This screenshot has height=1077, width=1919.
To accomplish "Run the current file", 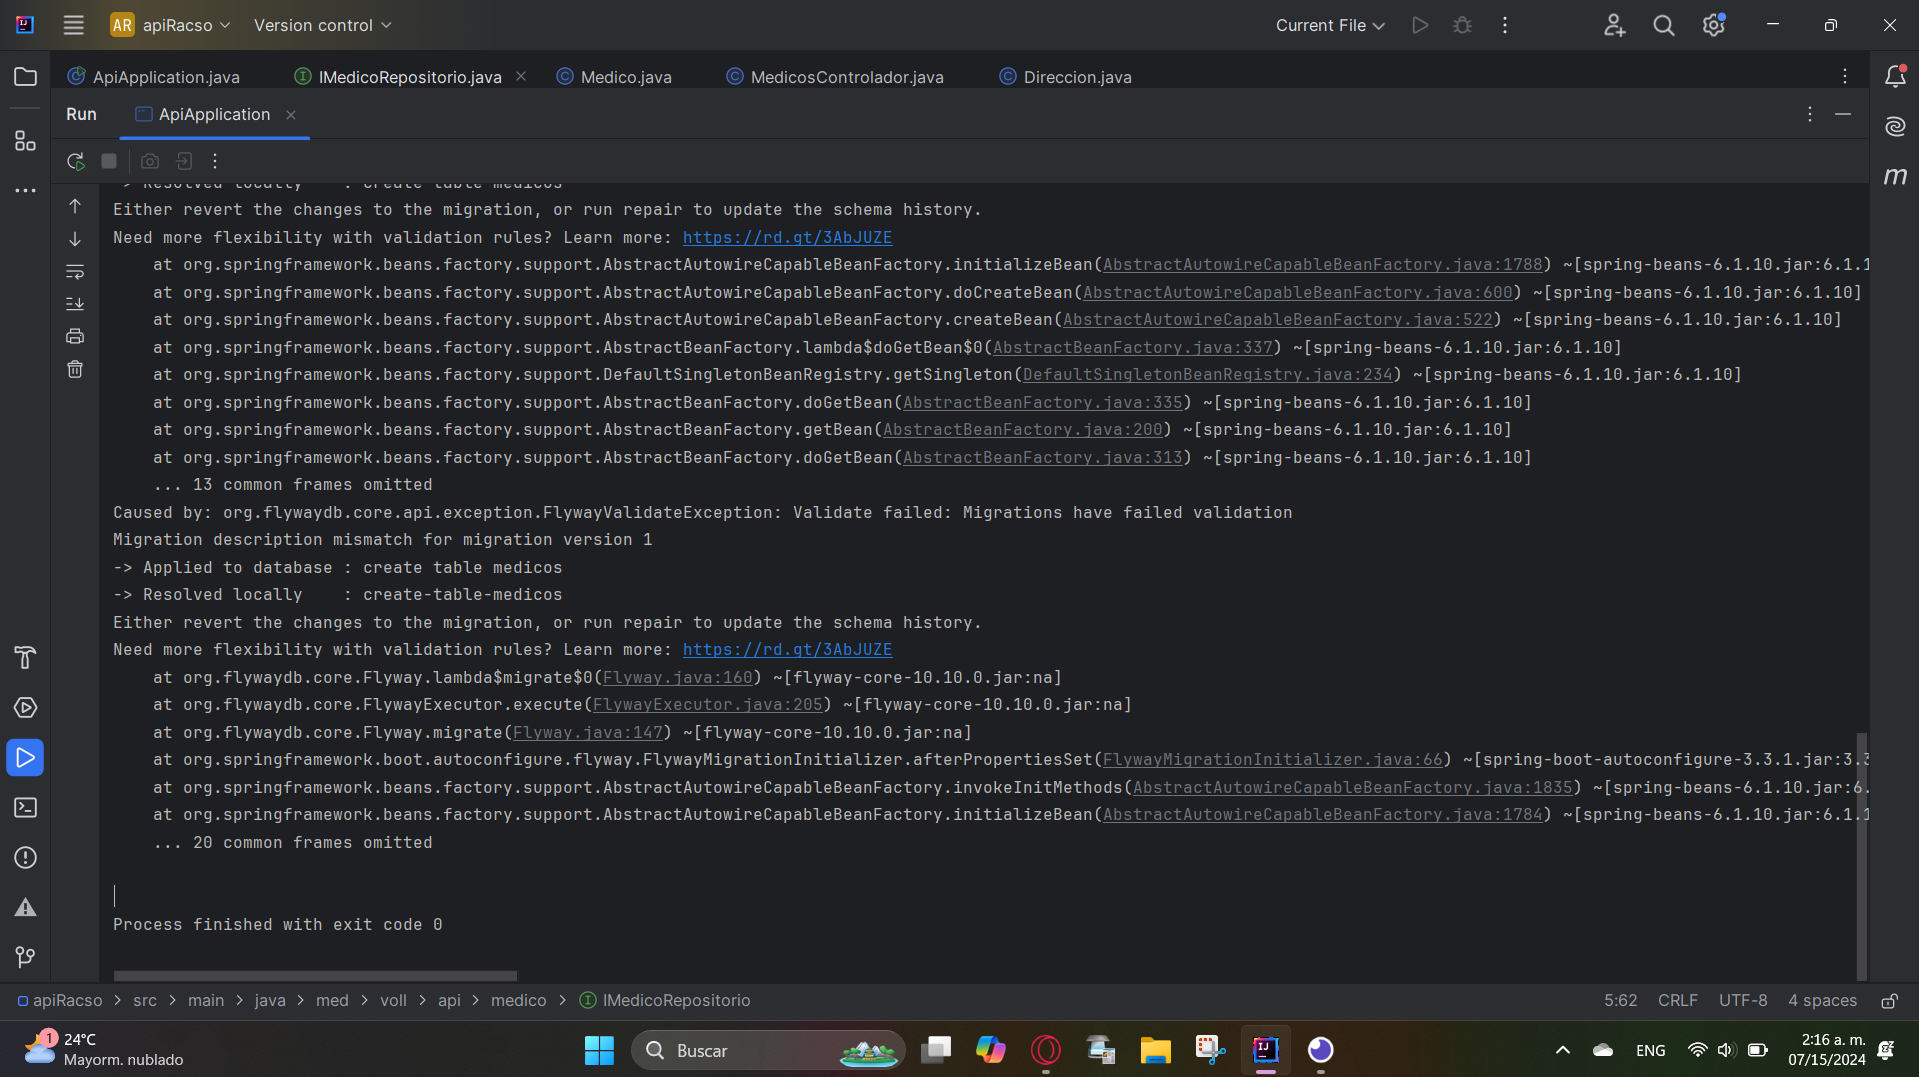I will (x=1420, y=25).
